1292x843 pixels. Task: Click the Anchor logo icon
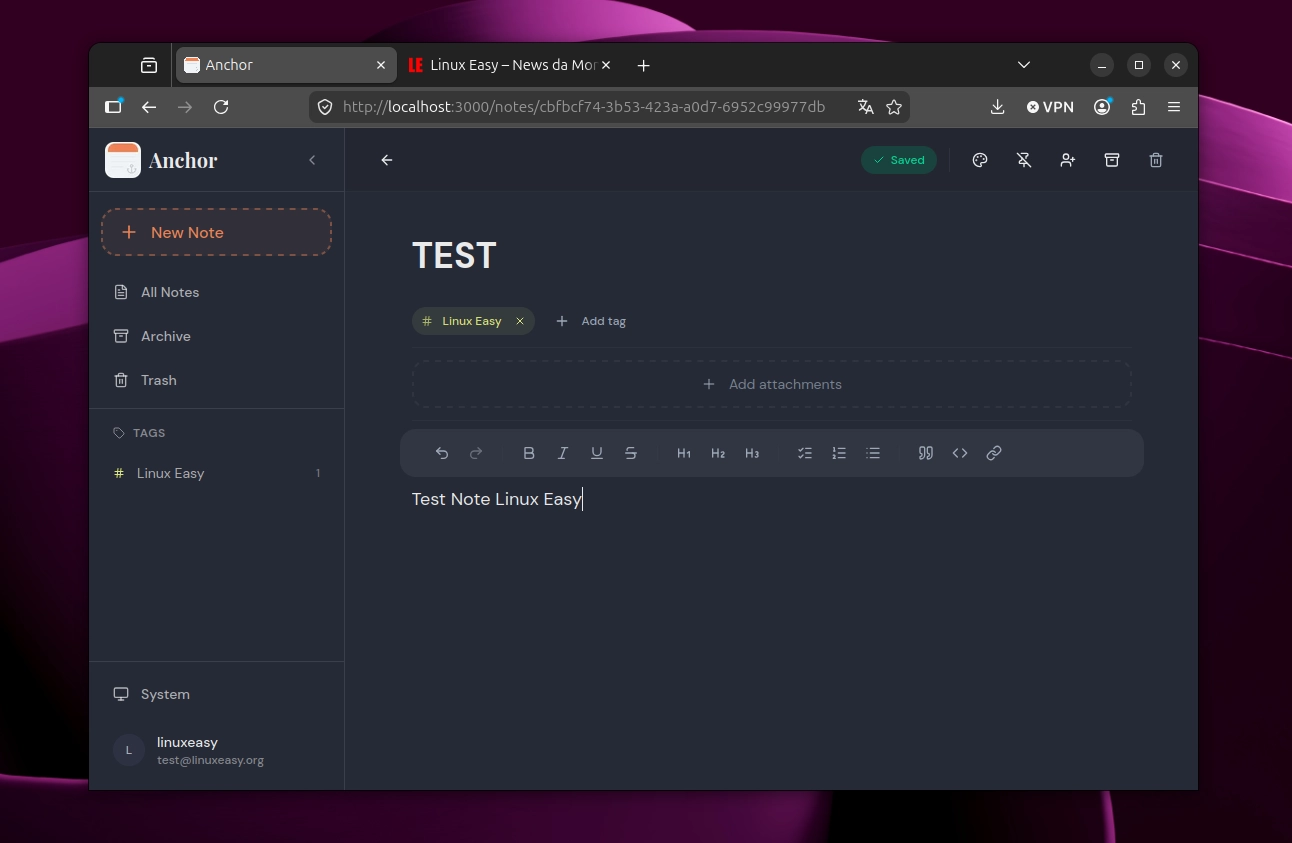tap(123, 160)
